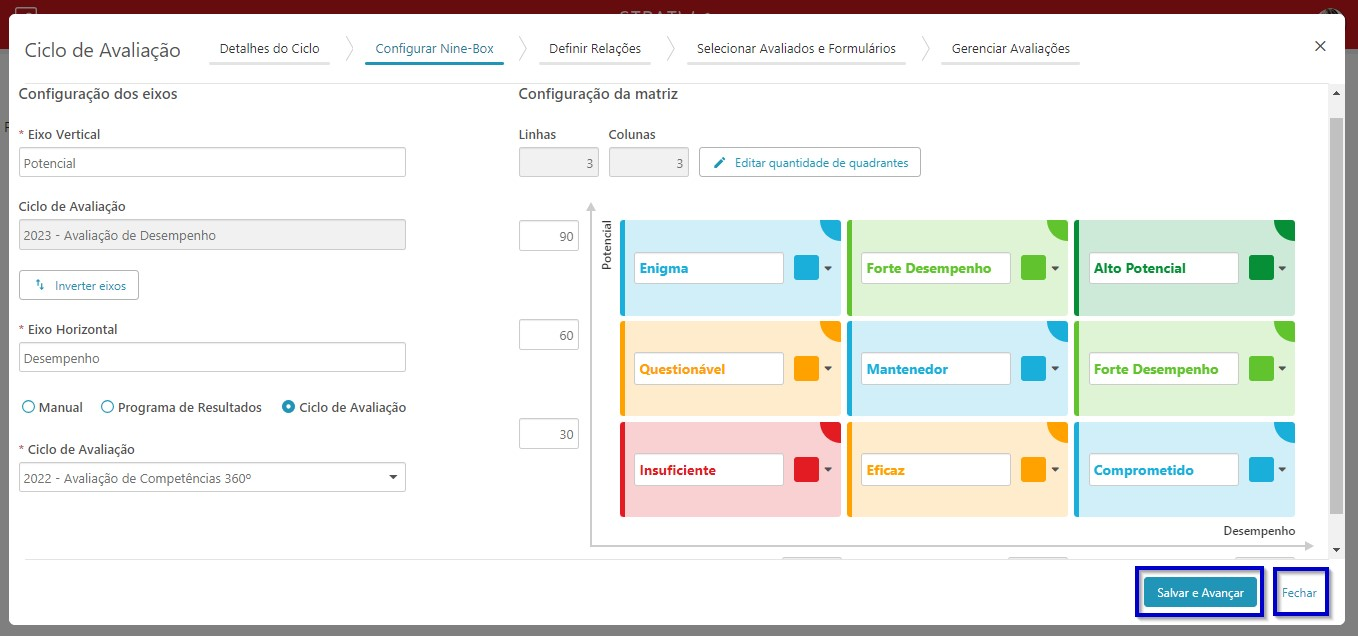Image resolution: width=1358 pixels, height=636 pixels.
Task: Switch to the Gerenciar Avaliações step
Action: (1010, 48)
